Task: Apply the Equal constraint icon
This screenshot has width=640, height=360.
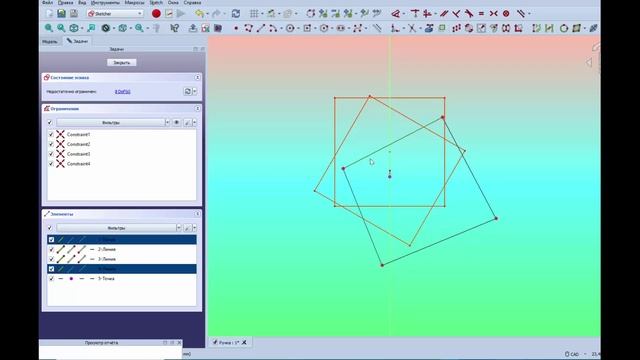Action: coord(481,13)
